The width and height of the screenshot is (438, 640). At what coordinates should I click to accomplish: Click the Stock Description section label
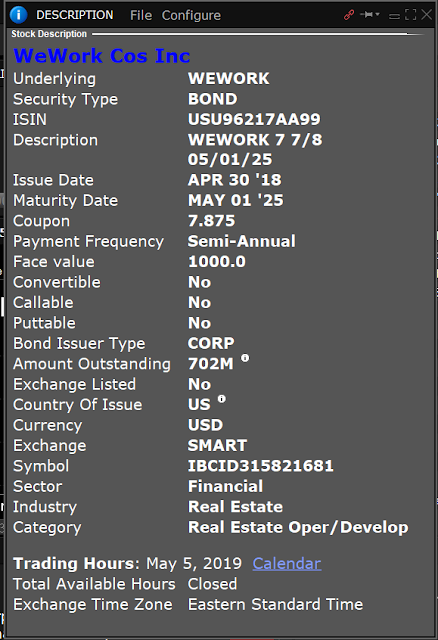[49, 34]
